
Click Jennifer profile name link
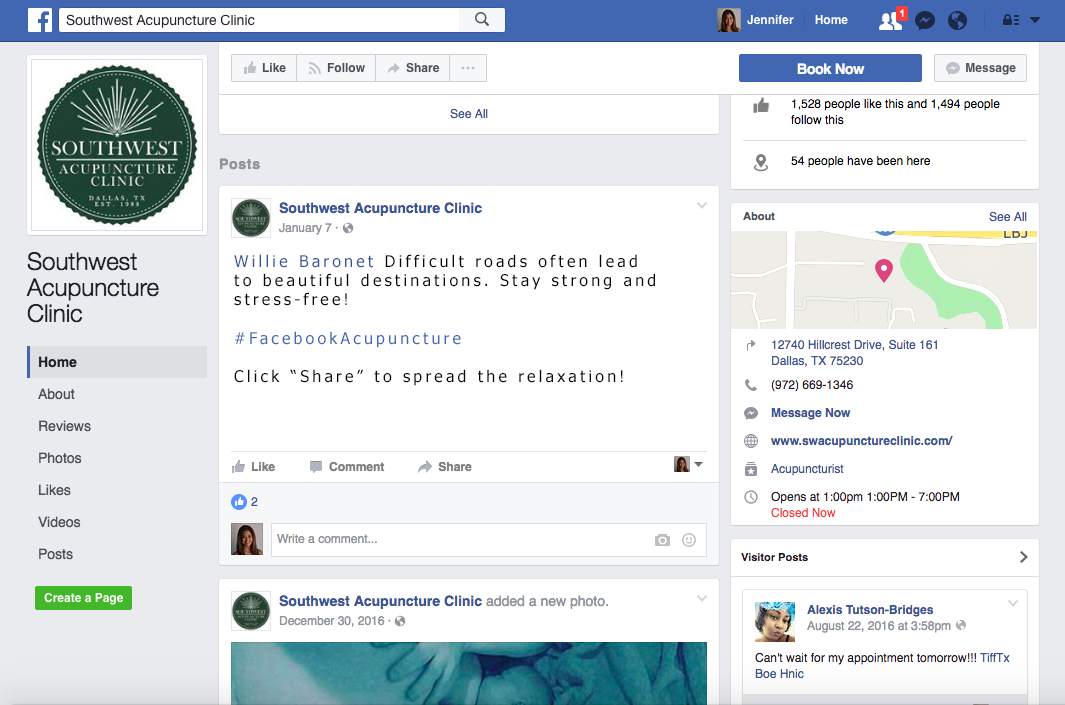point(770,20)
